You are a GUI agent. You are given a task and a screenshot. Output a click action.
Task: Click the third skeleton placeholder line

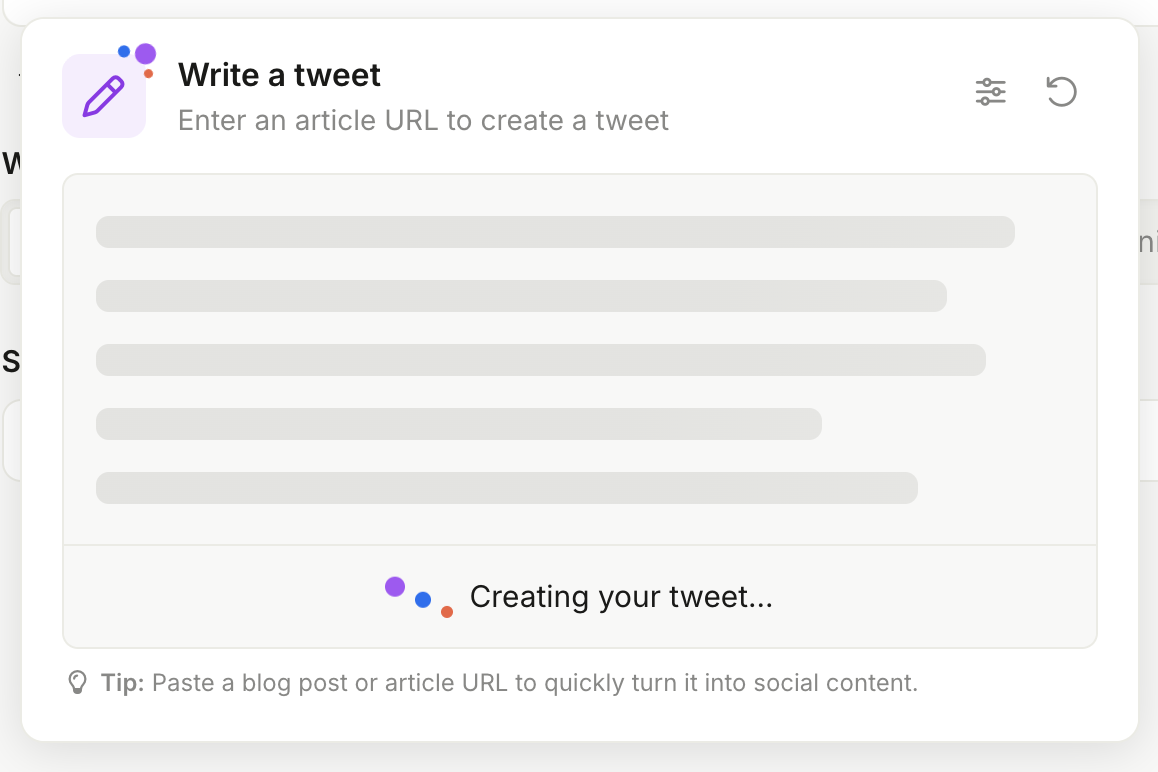(541, 360)
